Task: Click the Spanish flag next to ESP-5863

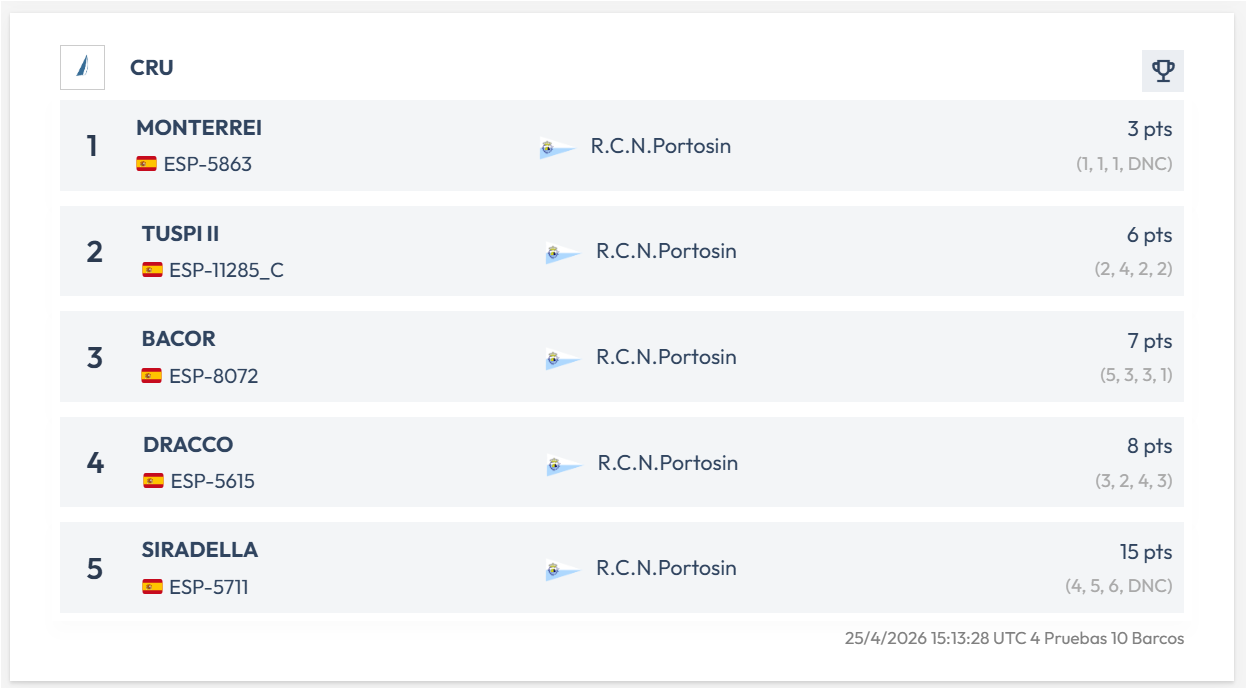Action: 146,164
